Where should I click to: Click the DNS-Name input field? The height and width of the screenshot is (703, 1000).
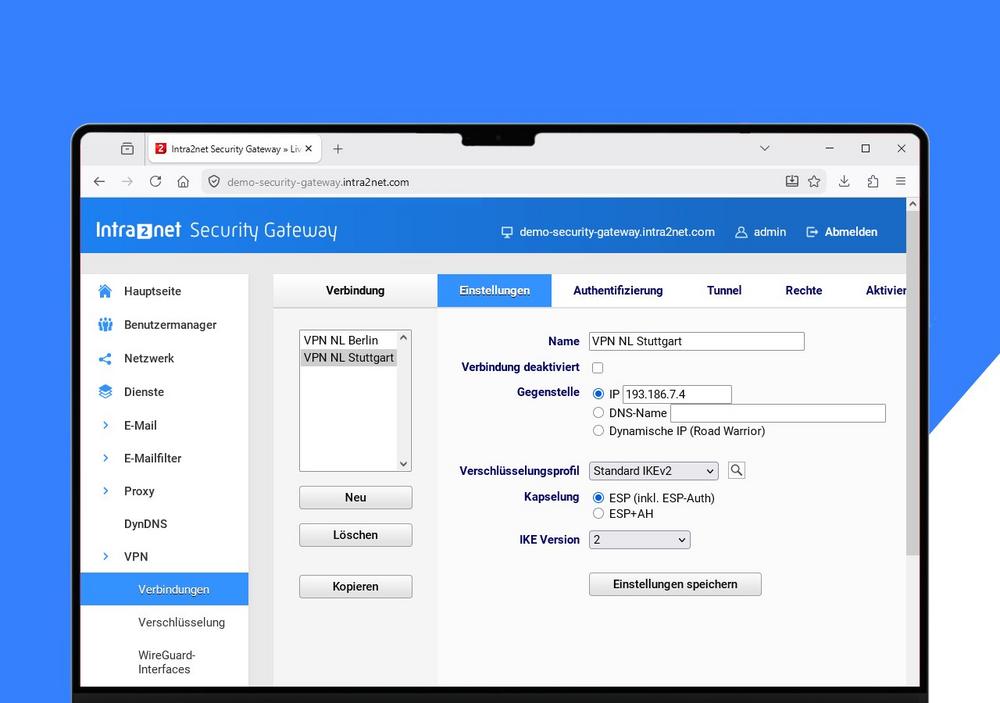coord(777,413)
